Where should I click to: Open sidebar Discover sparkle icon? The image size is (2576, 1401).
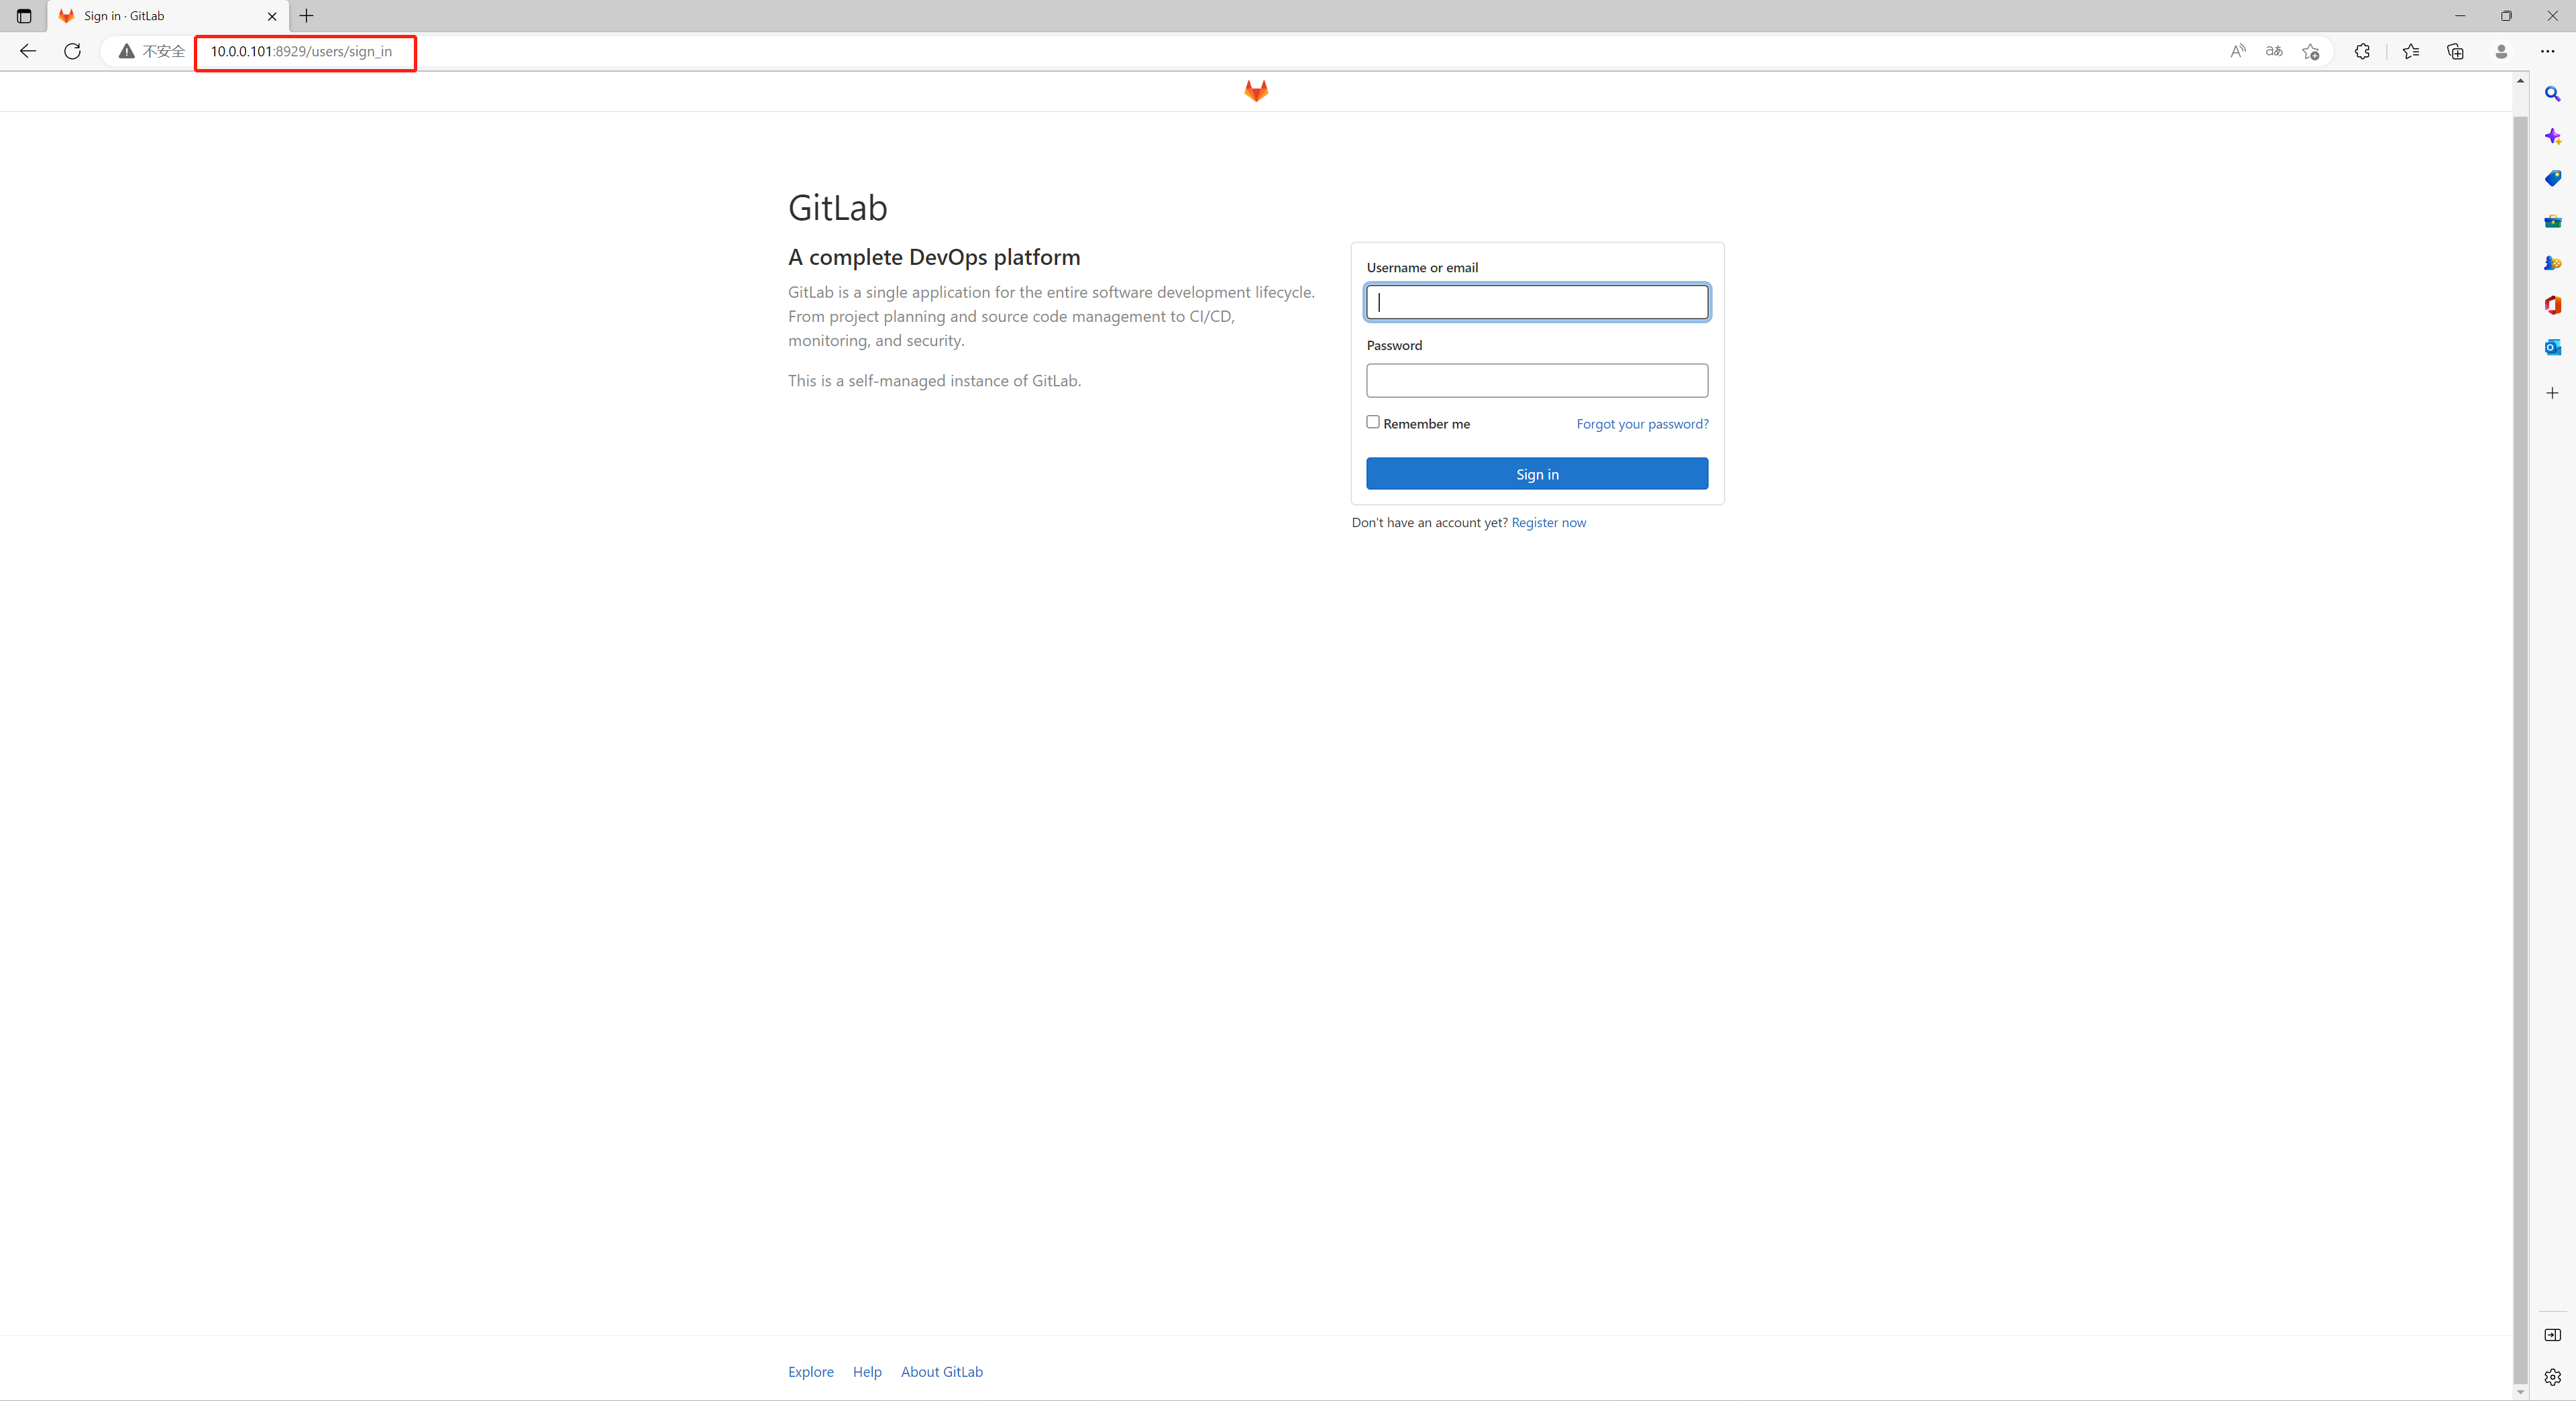pyautogui.click(x=2552, y=136)
